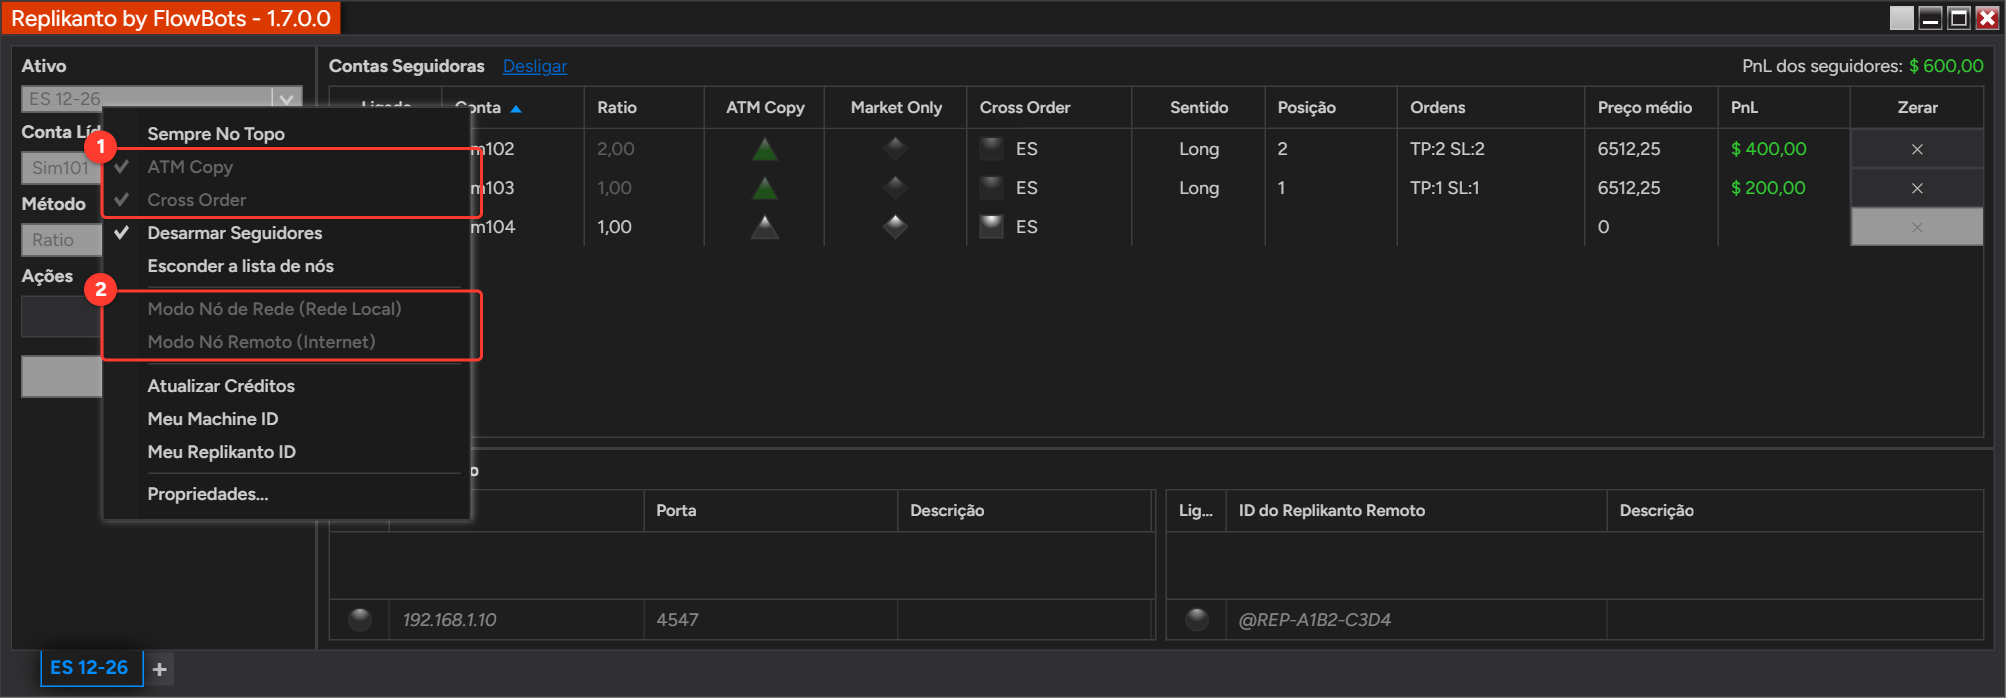Click the Posição column header
Viewport: 2006px width, 698px height.
point(1331,108)
